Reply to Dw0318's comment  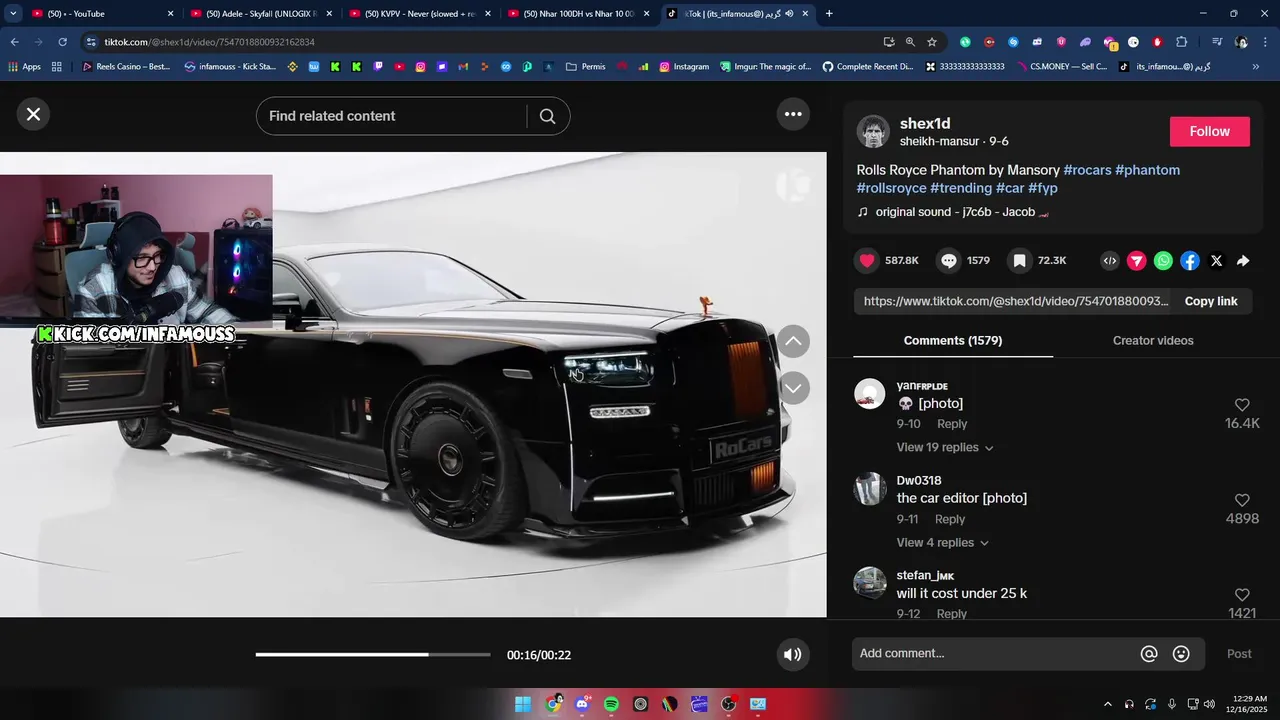(x=950, y=519)
